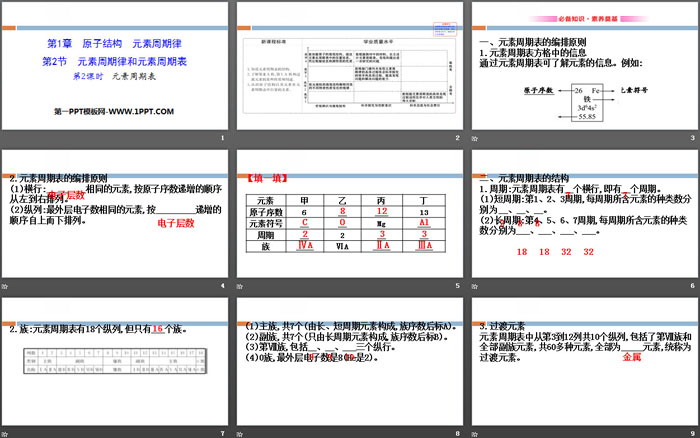
Task: Select slide 2 thumbnail with standards table
Action: click(350, 66)
